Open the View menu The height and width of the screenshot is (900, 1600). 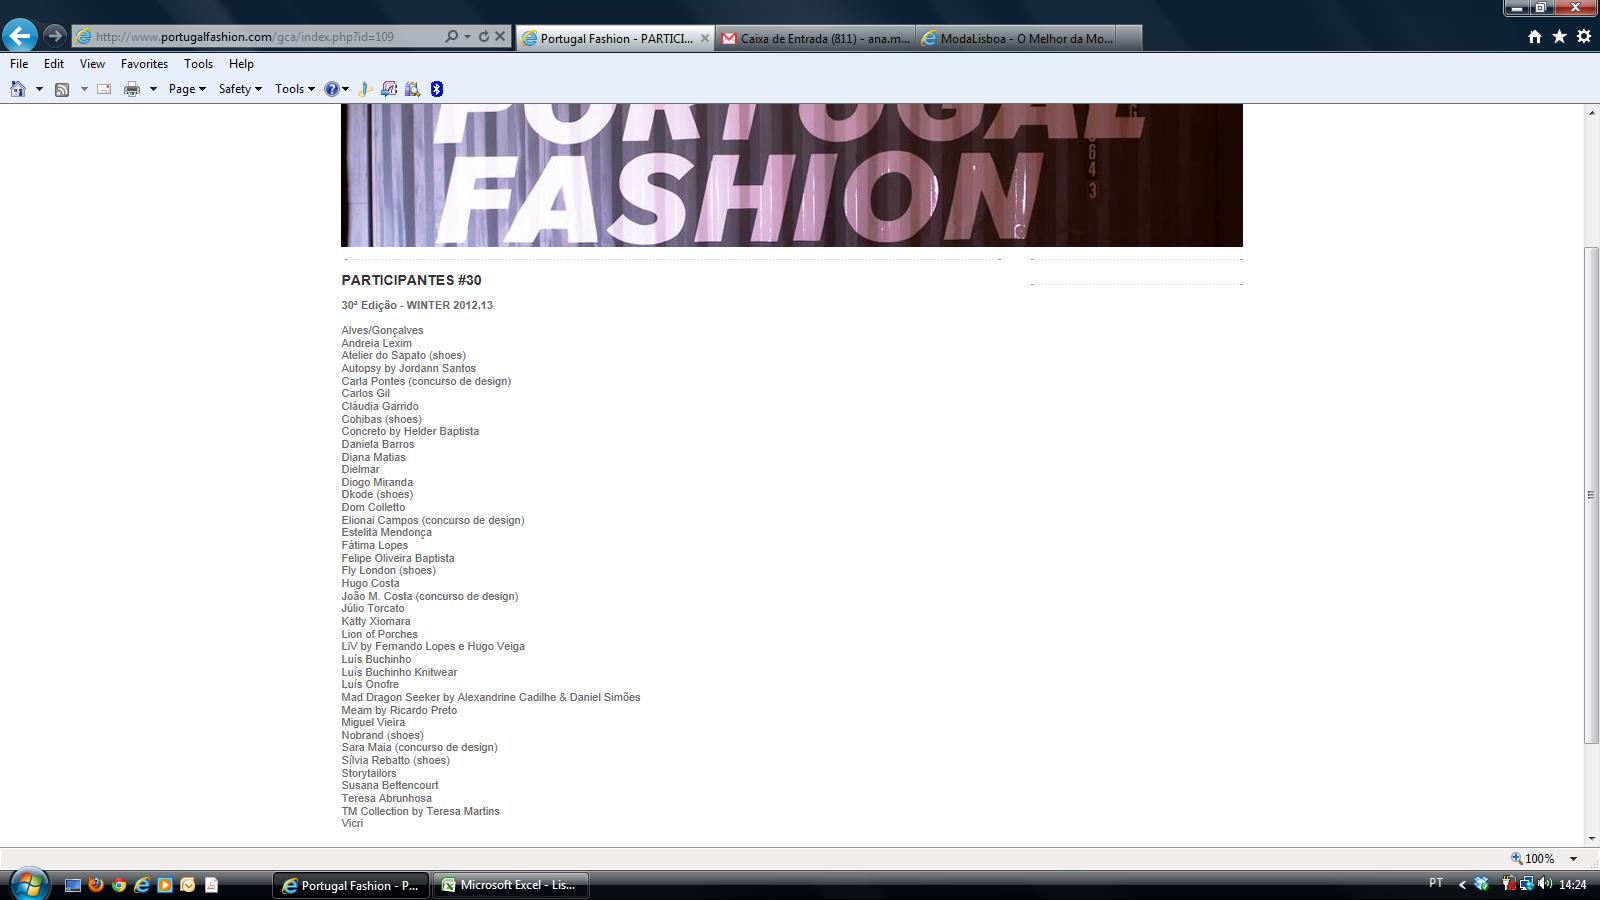(92, 63)
